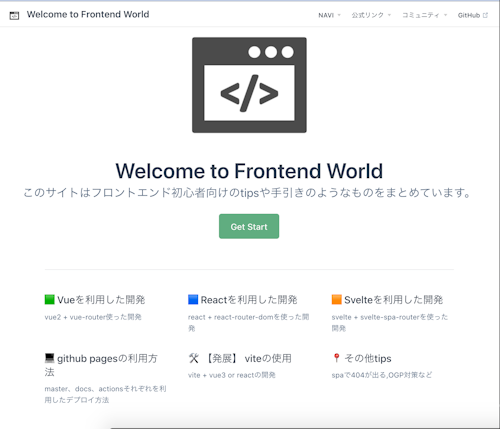Click the external link icon beside GitHub

click(485, 15)
